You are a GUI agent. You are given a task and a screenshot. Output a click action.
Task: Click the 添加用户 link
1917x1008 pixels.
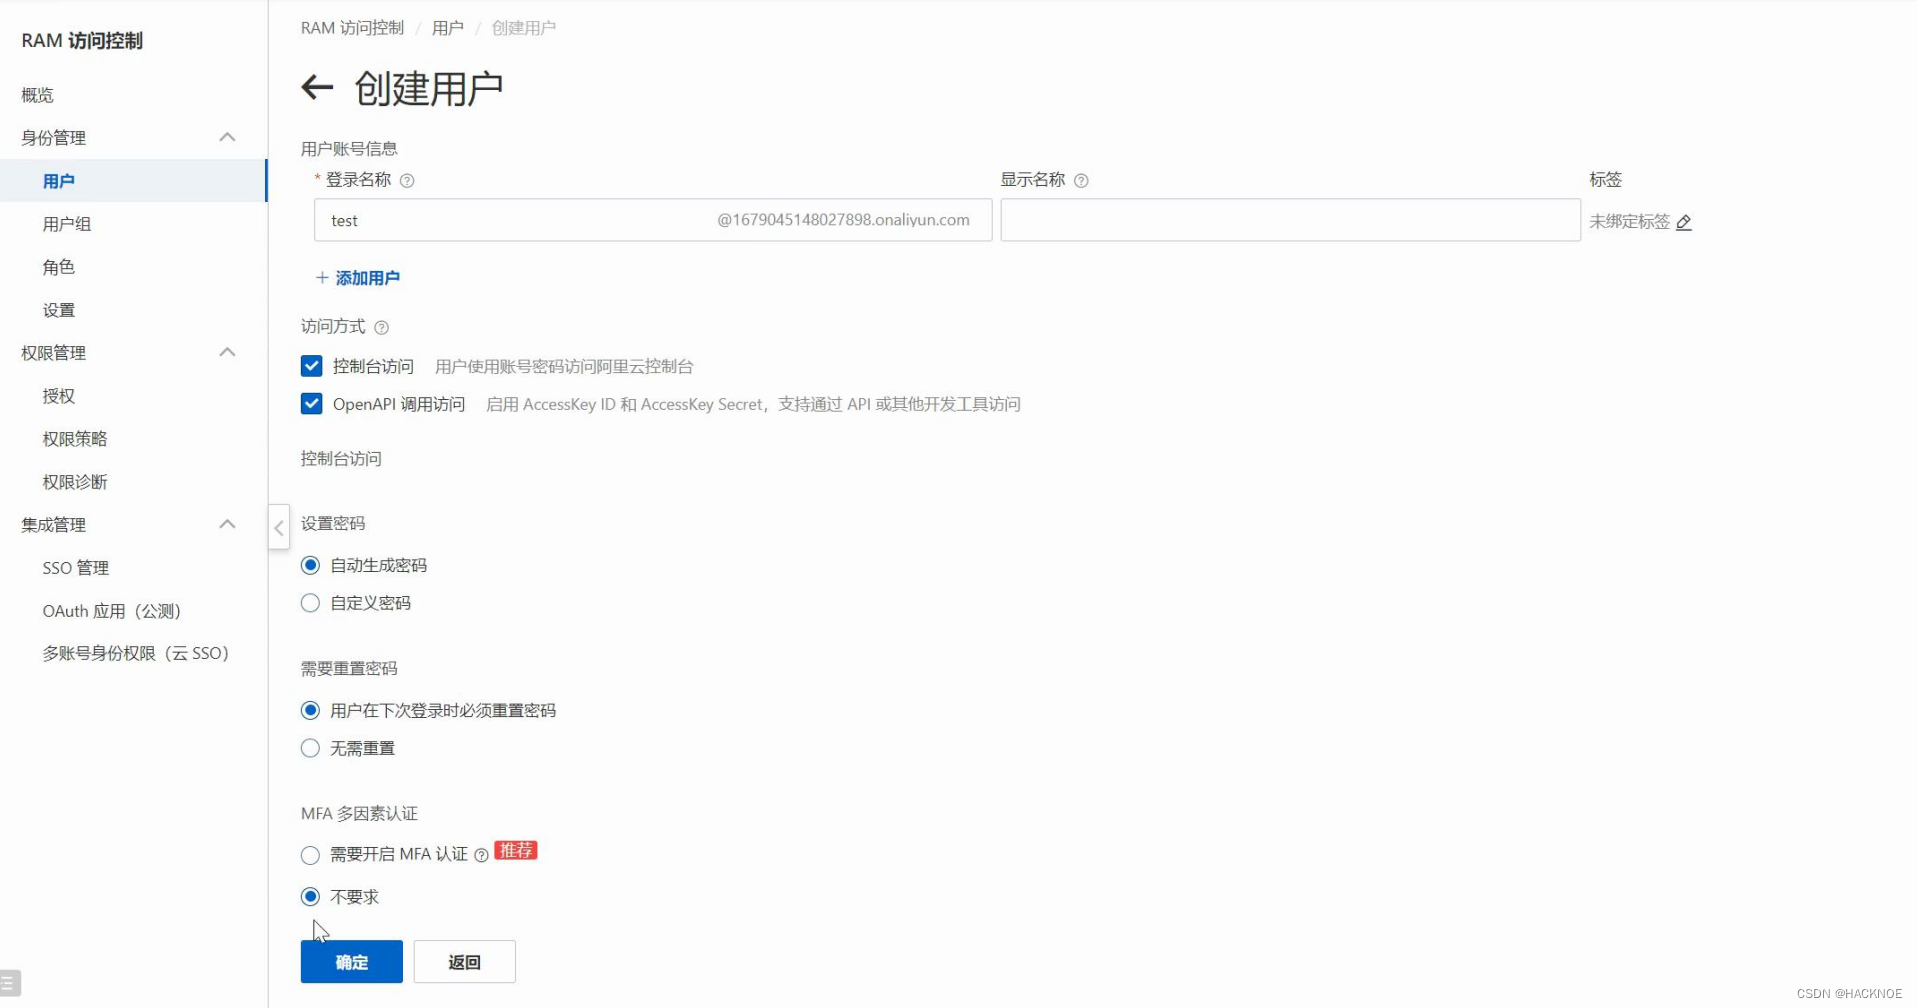coord(358,278)
